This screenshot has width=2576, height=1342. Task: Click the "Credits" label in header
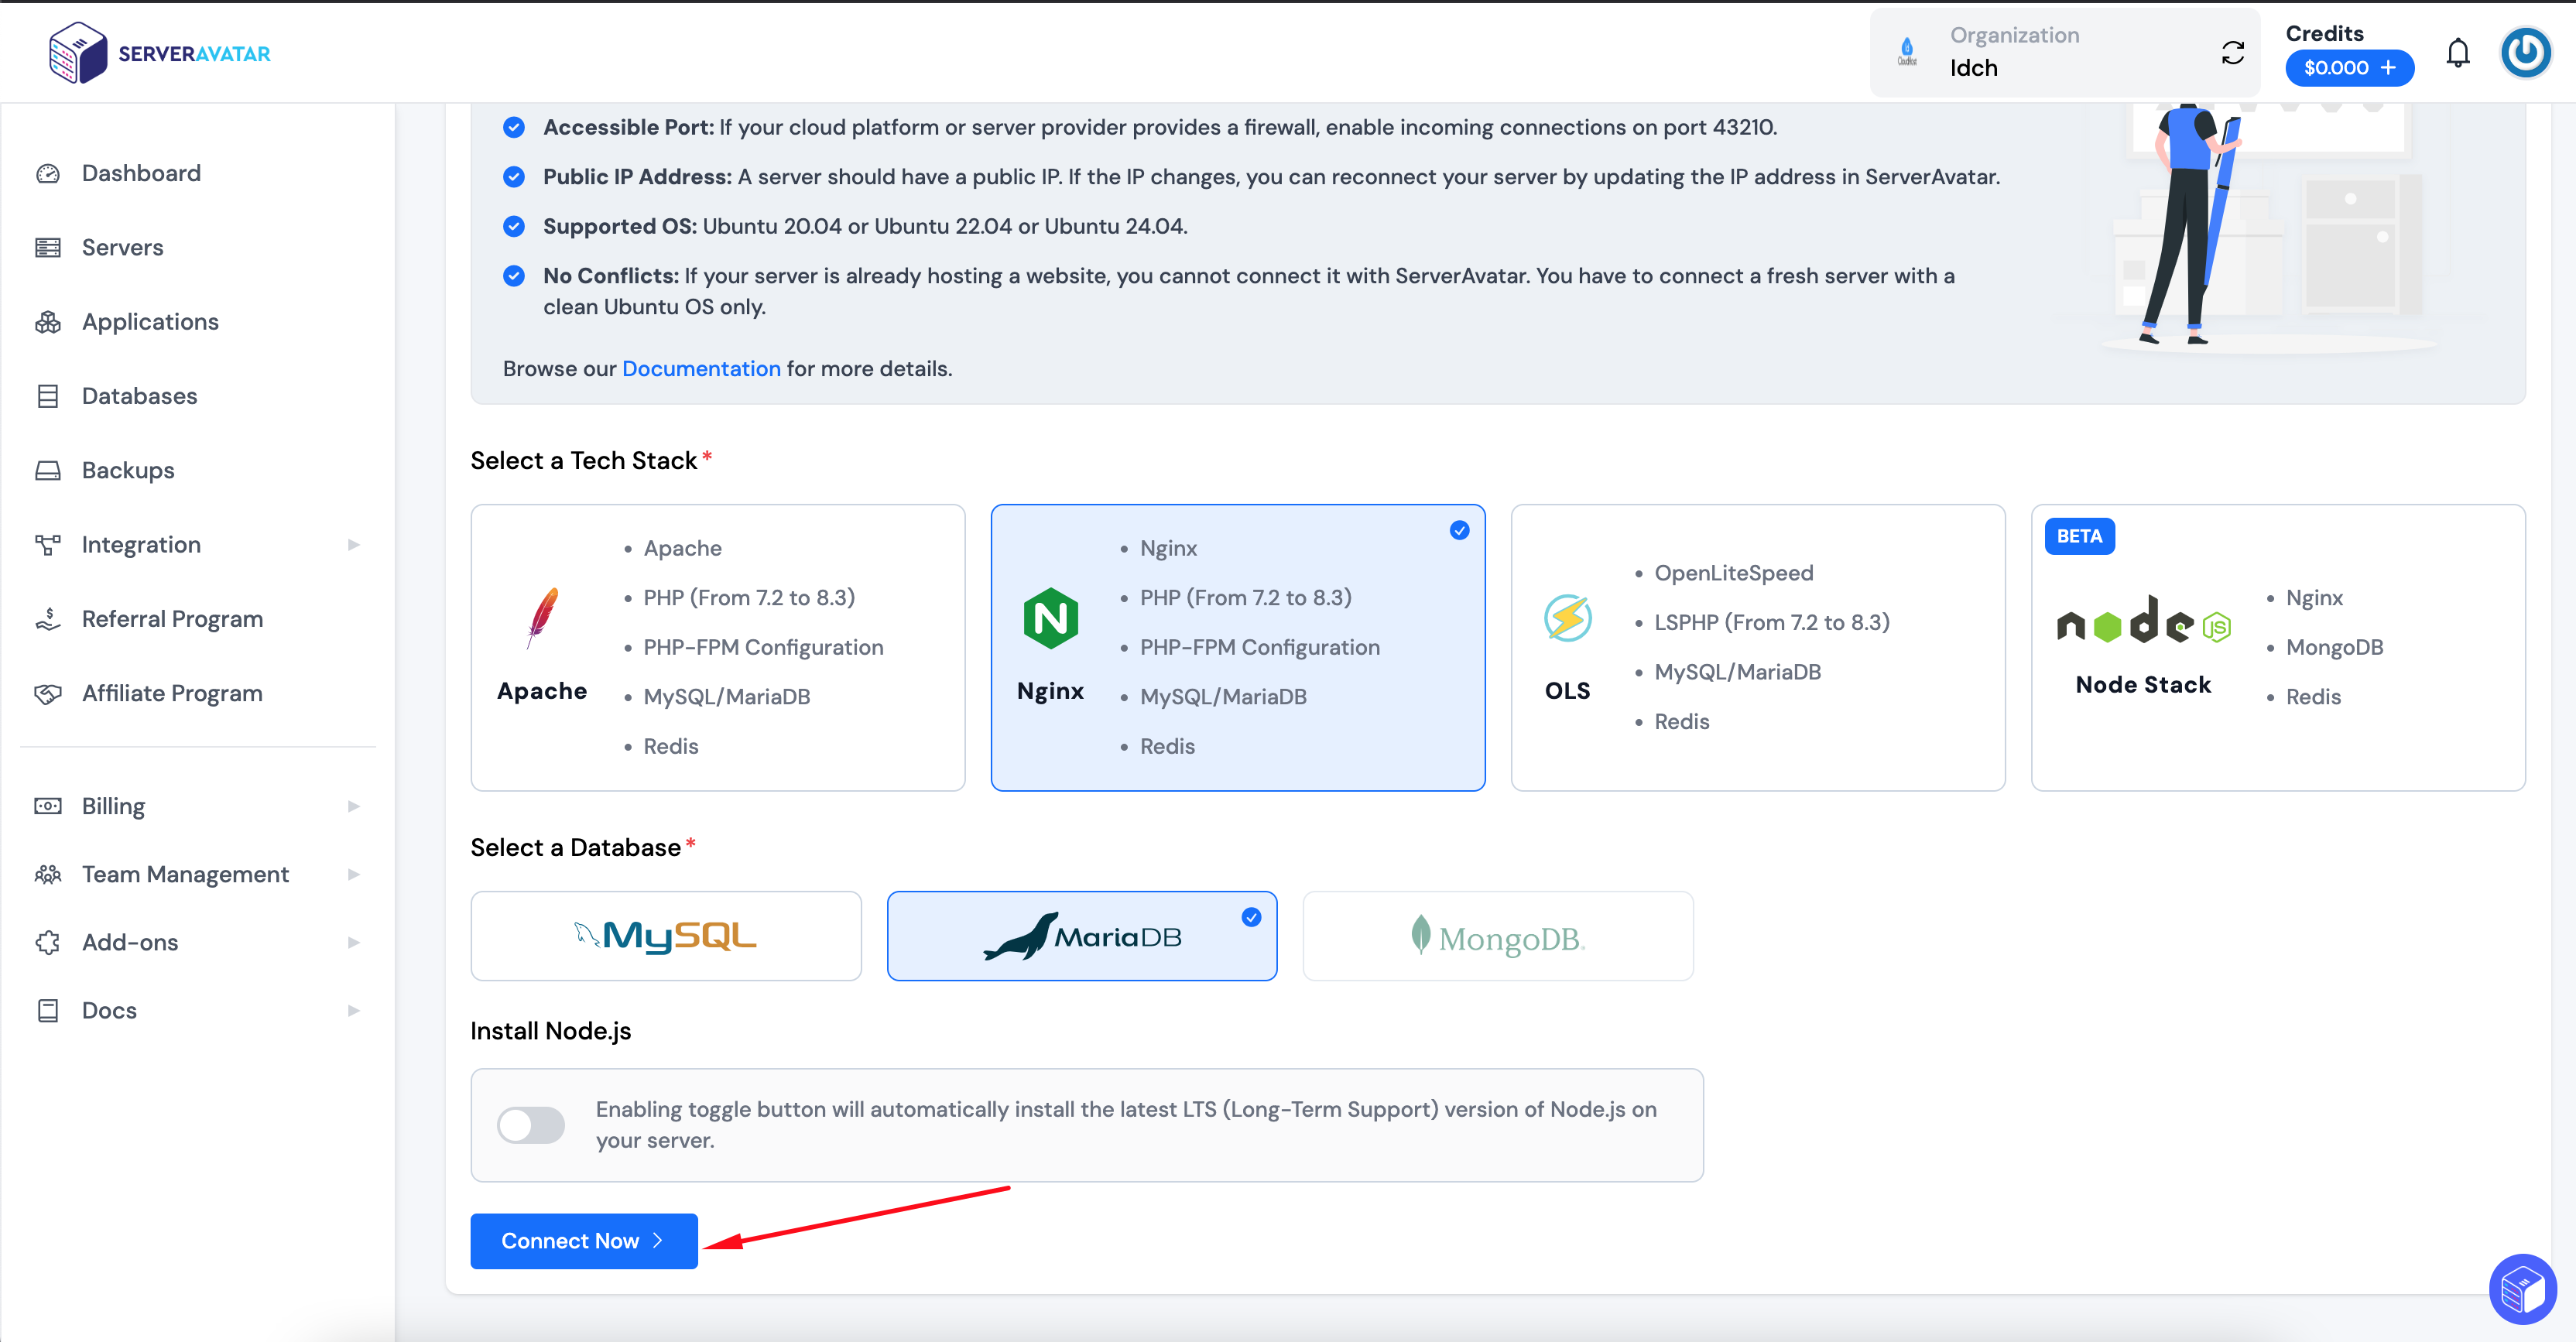click(x=2325, y=33)
